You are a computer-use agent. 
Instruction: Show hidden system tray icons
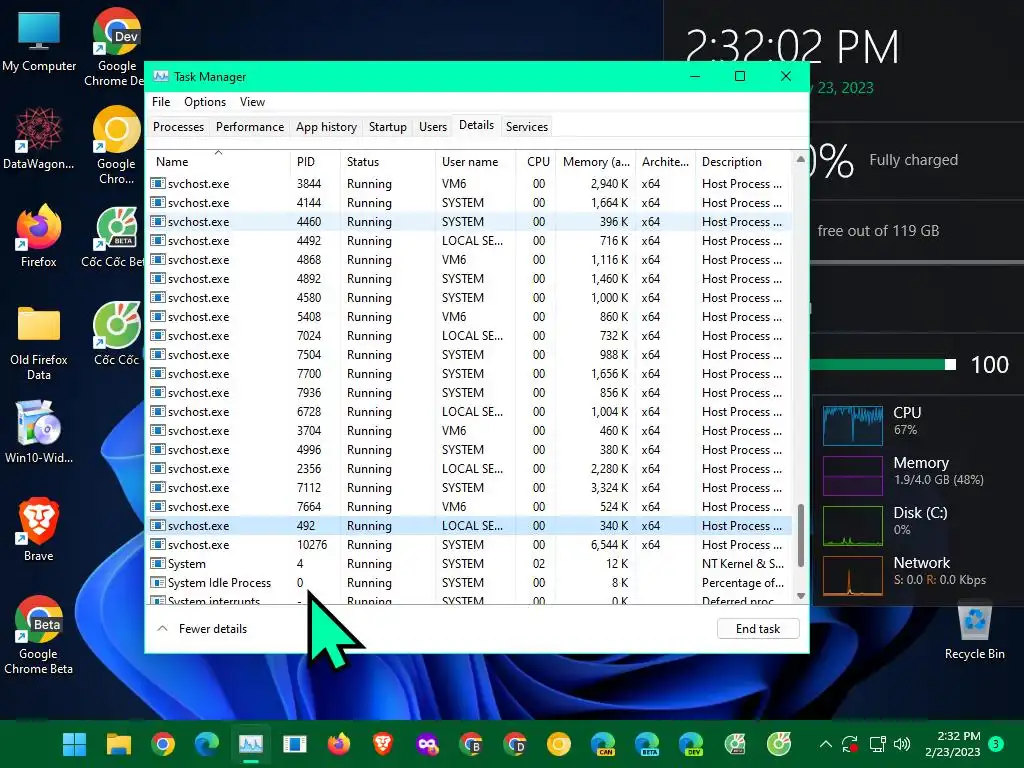click(x=825, y=744)
